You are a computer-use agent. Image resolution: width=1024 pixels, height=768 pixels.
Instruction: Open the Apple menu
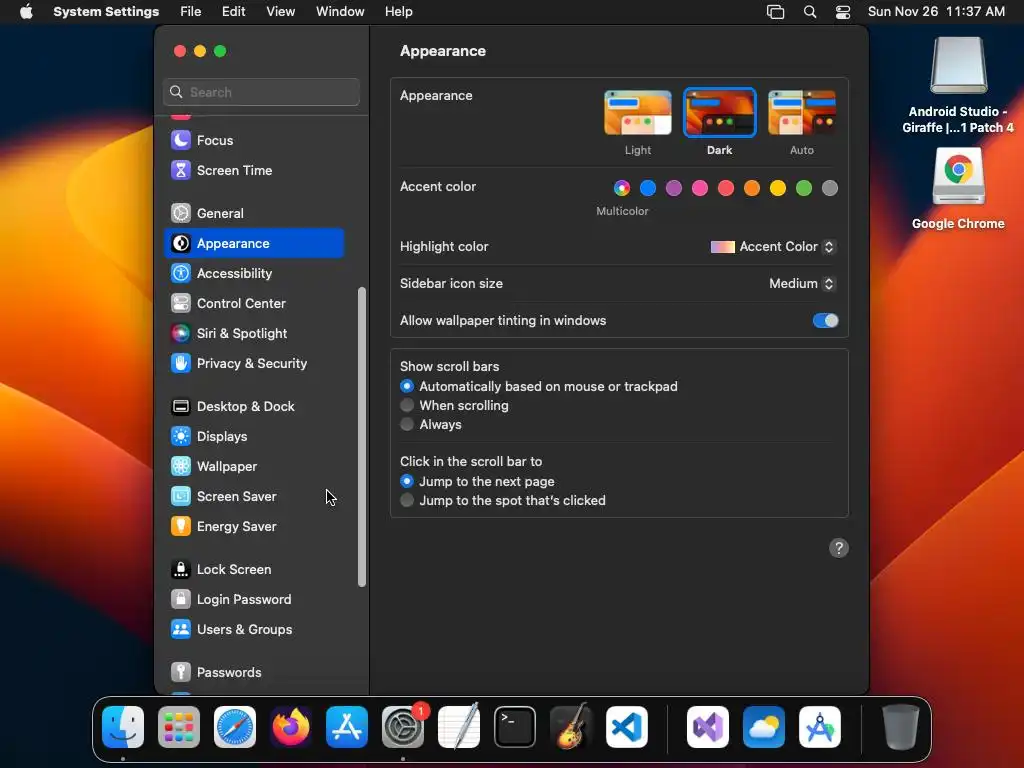click(26, 12)
